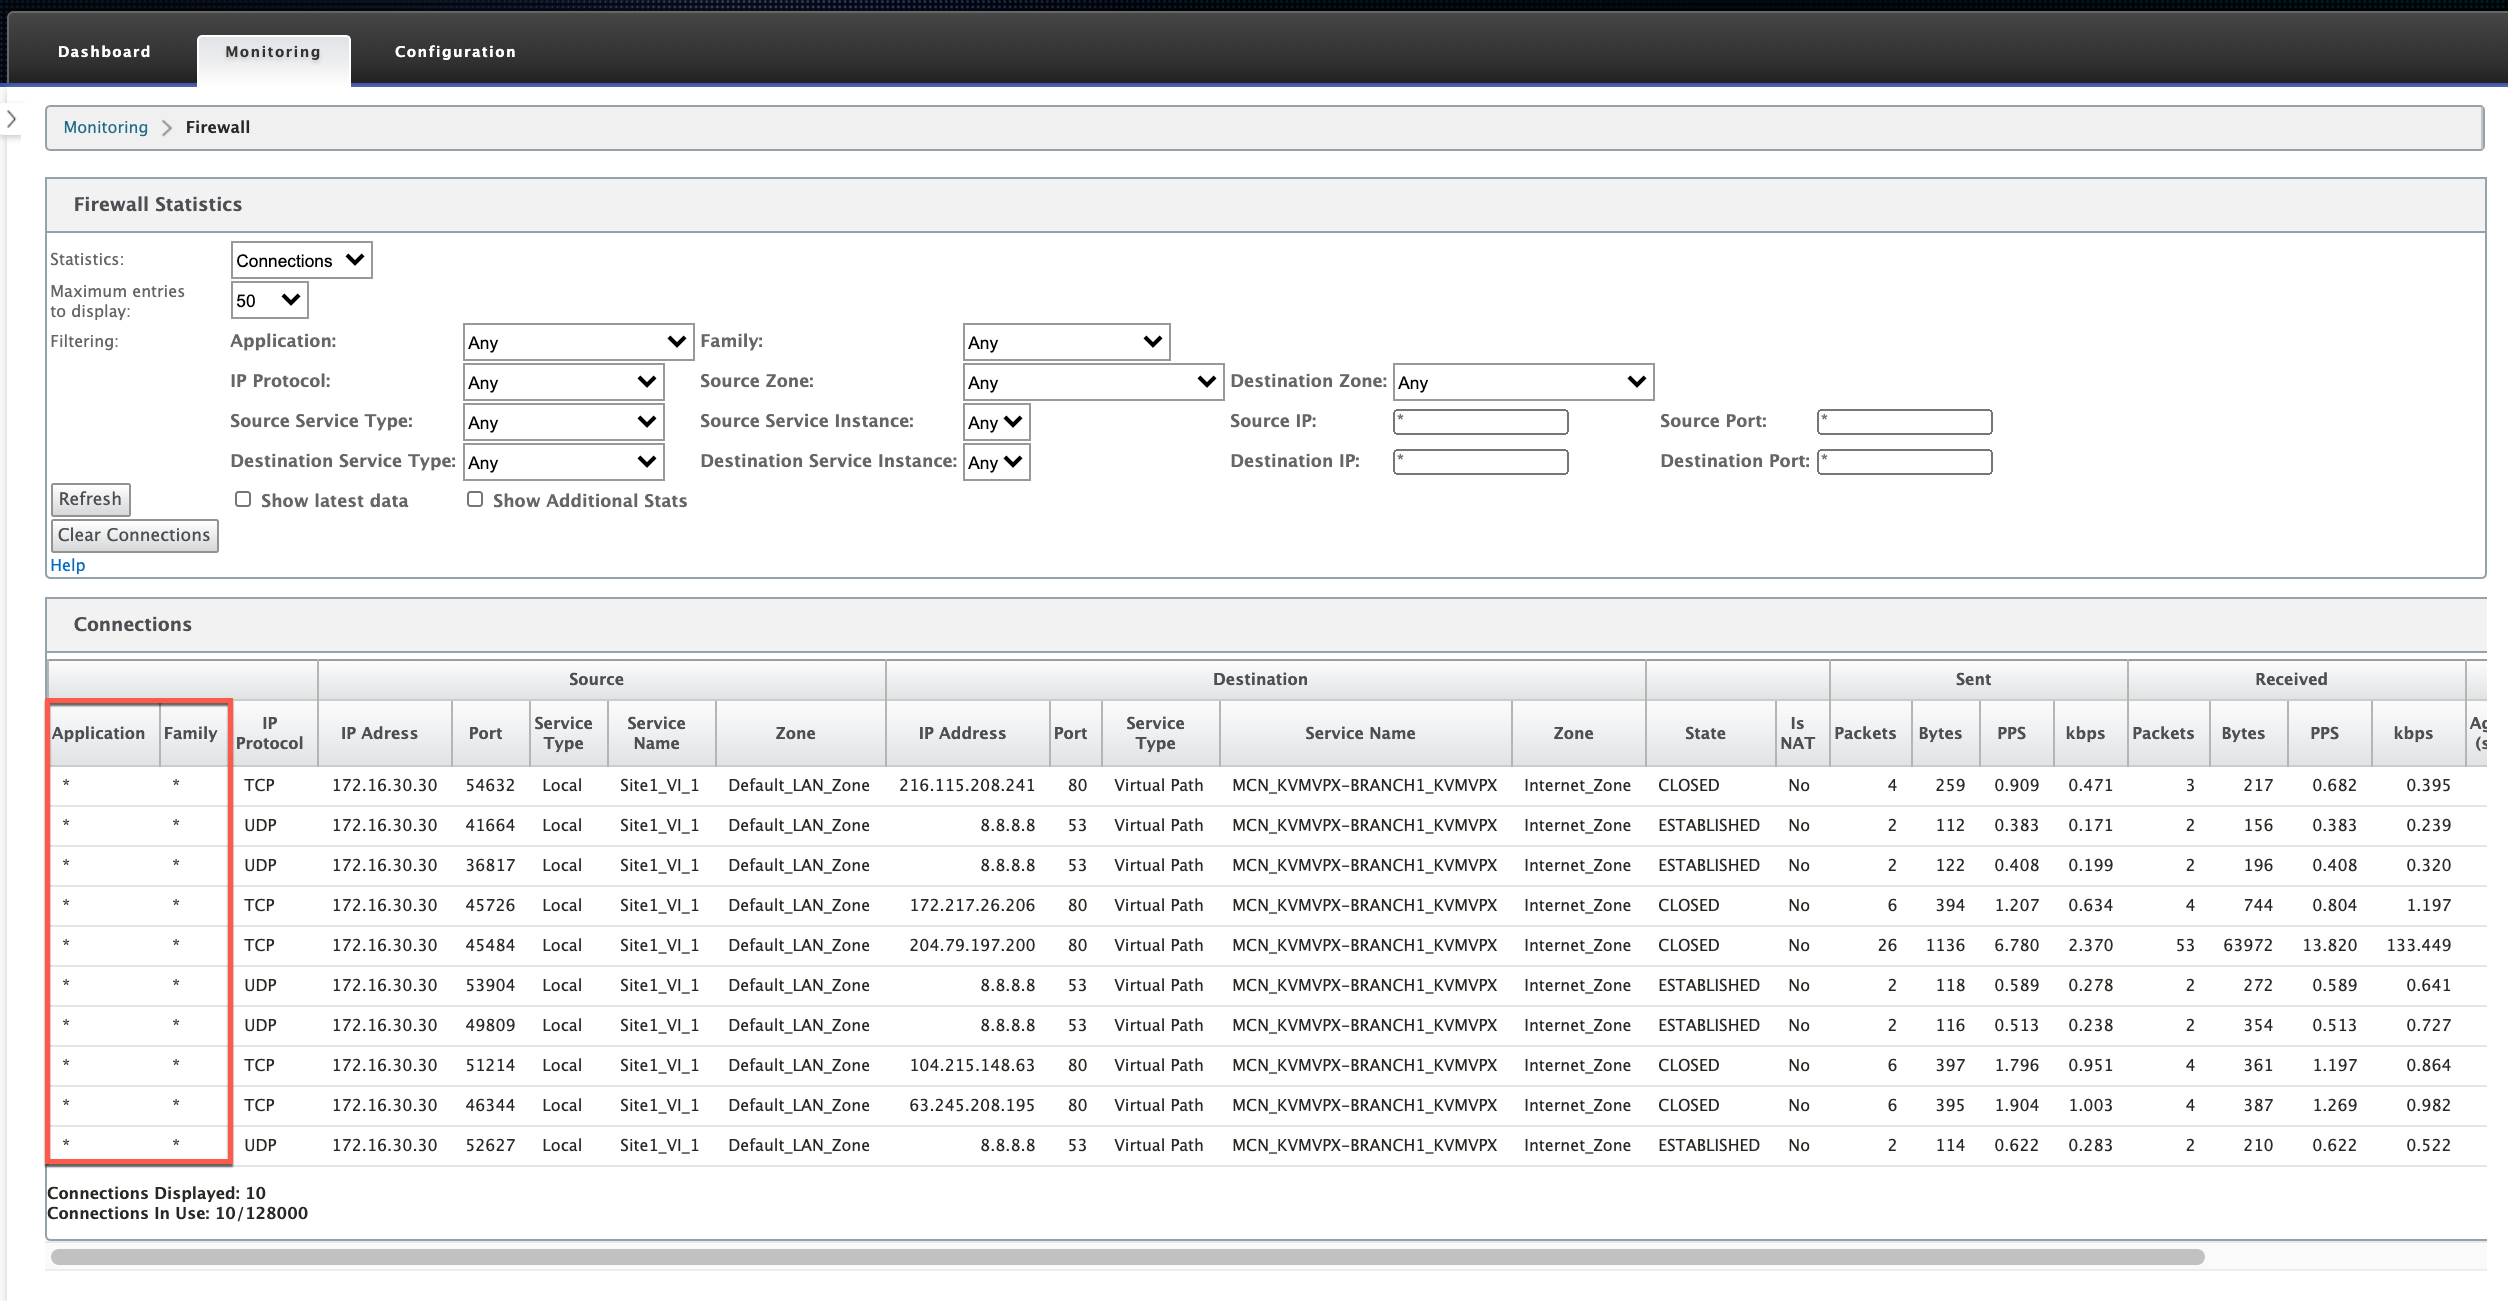Screen dimensions: 2508x1301
Task: Select source port 41664 cell
Action: [490, 825]
